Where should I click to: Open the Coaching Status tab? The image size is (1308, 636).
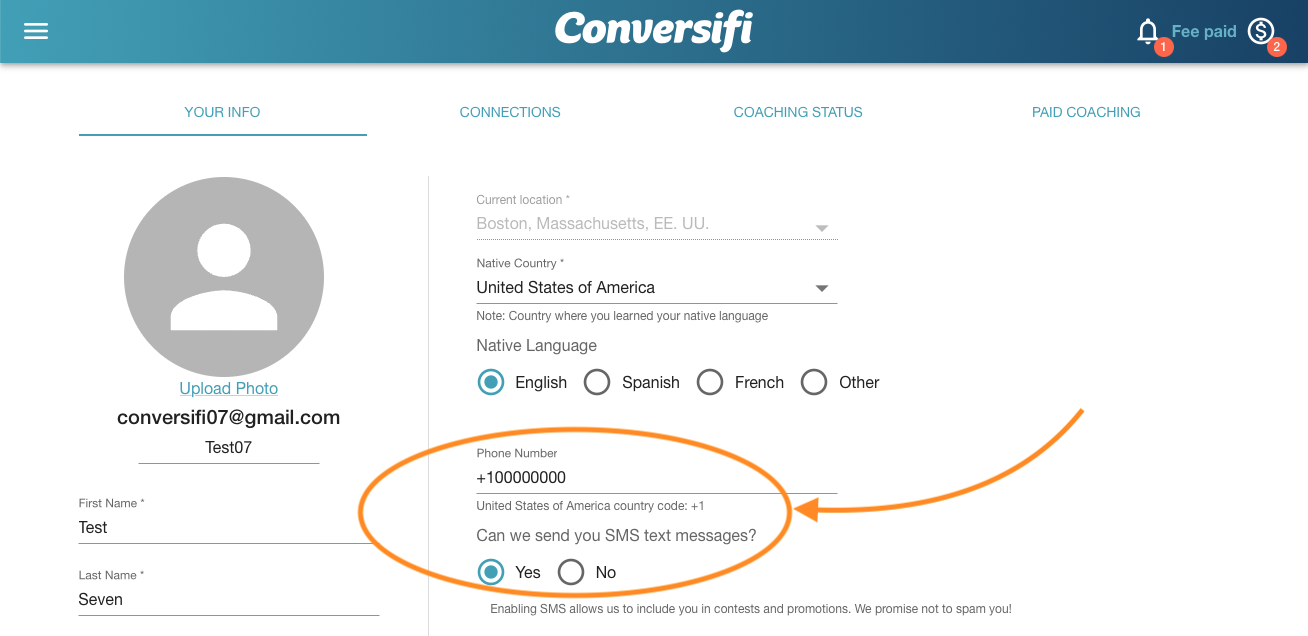click(x=798, y=112)
